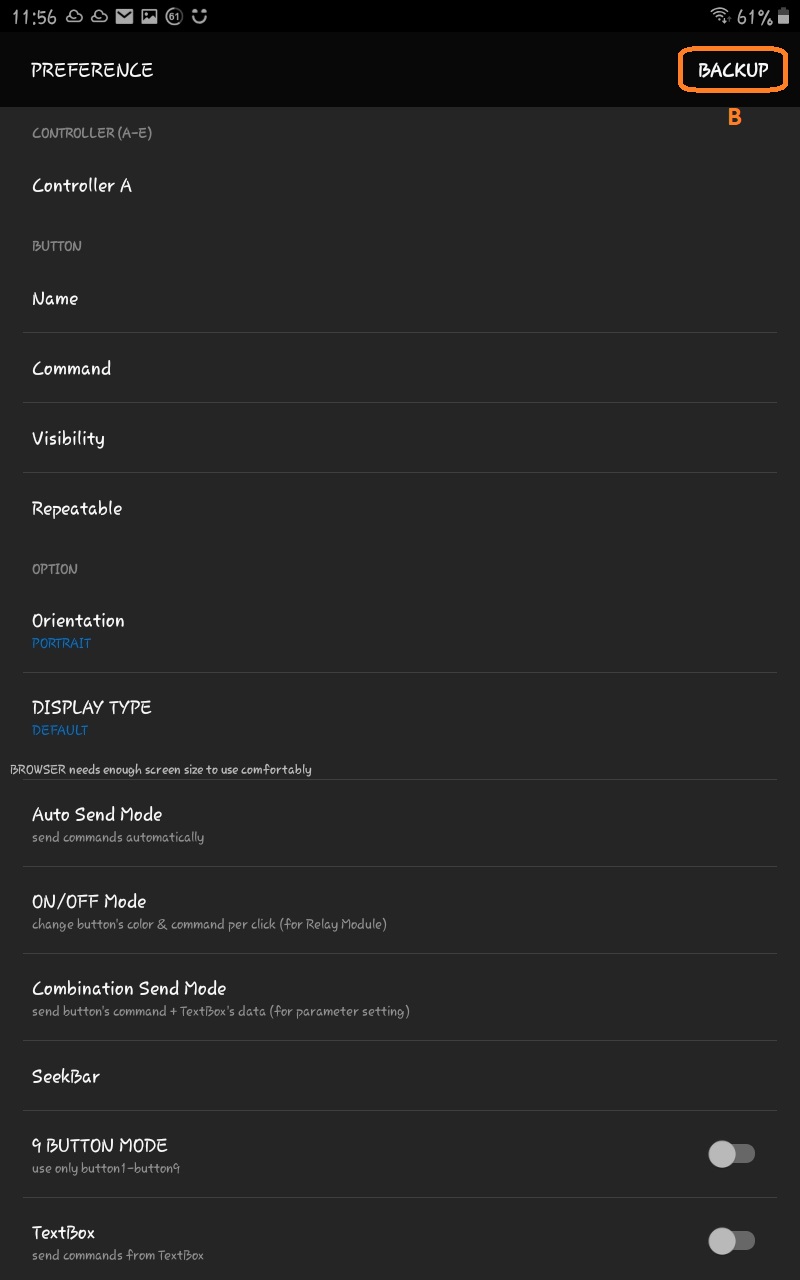Screen dimensions: 800x1280
Task: Tap the mail notification icon in status bar
Action: click(x=124, y=17)
